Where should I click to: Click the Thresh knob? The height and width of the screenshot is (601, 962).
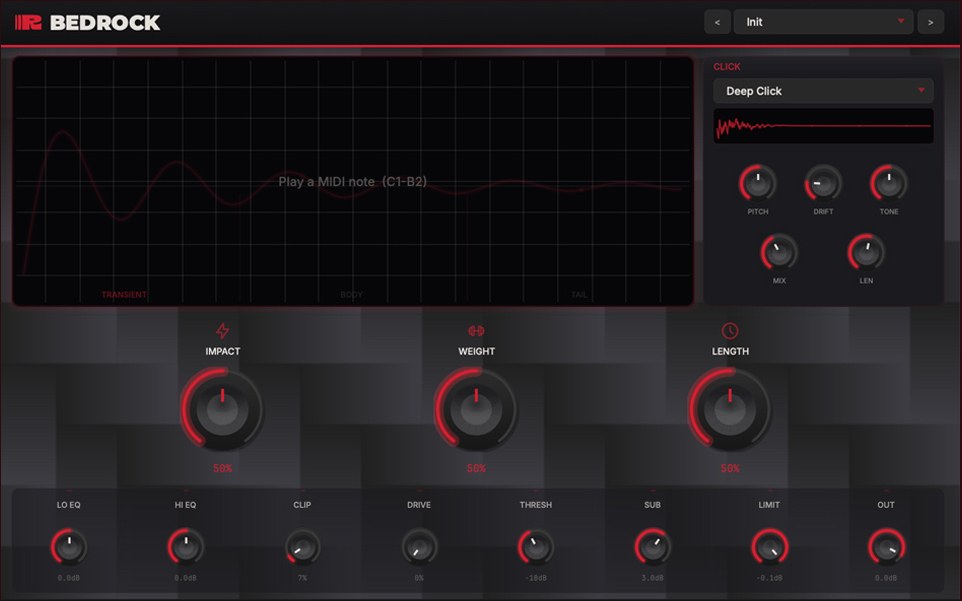click(536, 546)
